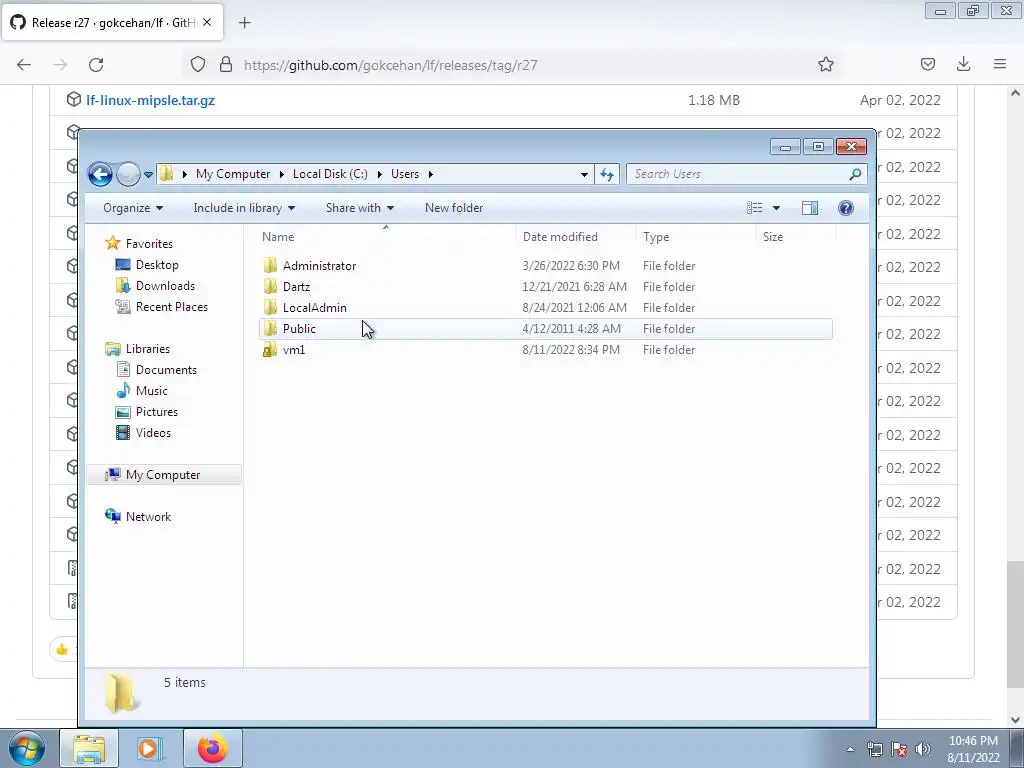1024x768 pixels.
Task: Open the Firefox downloads panel
Action: click(x=963, y=64)
